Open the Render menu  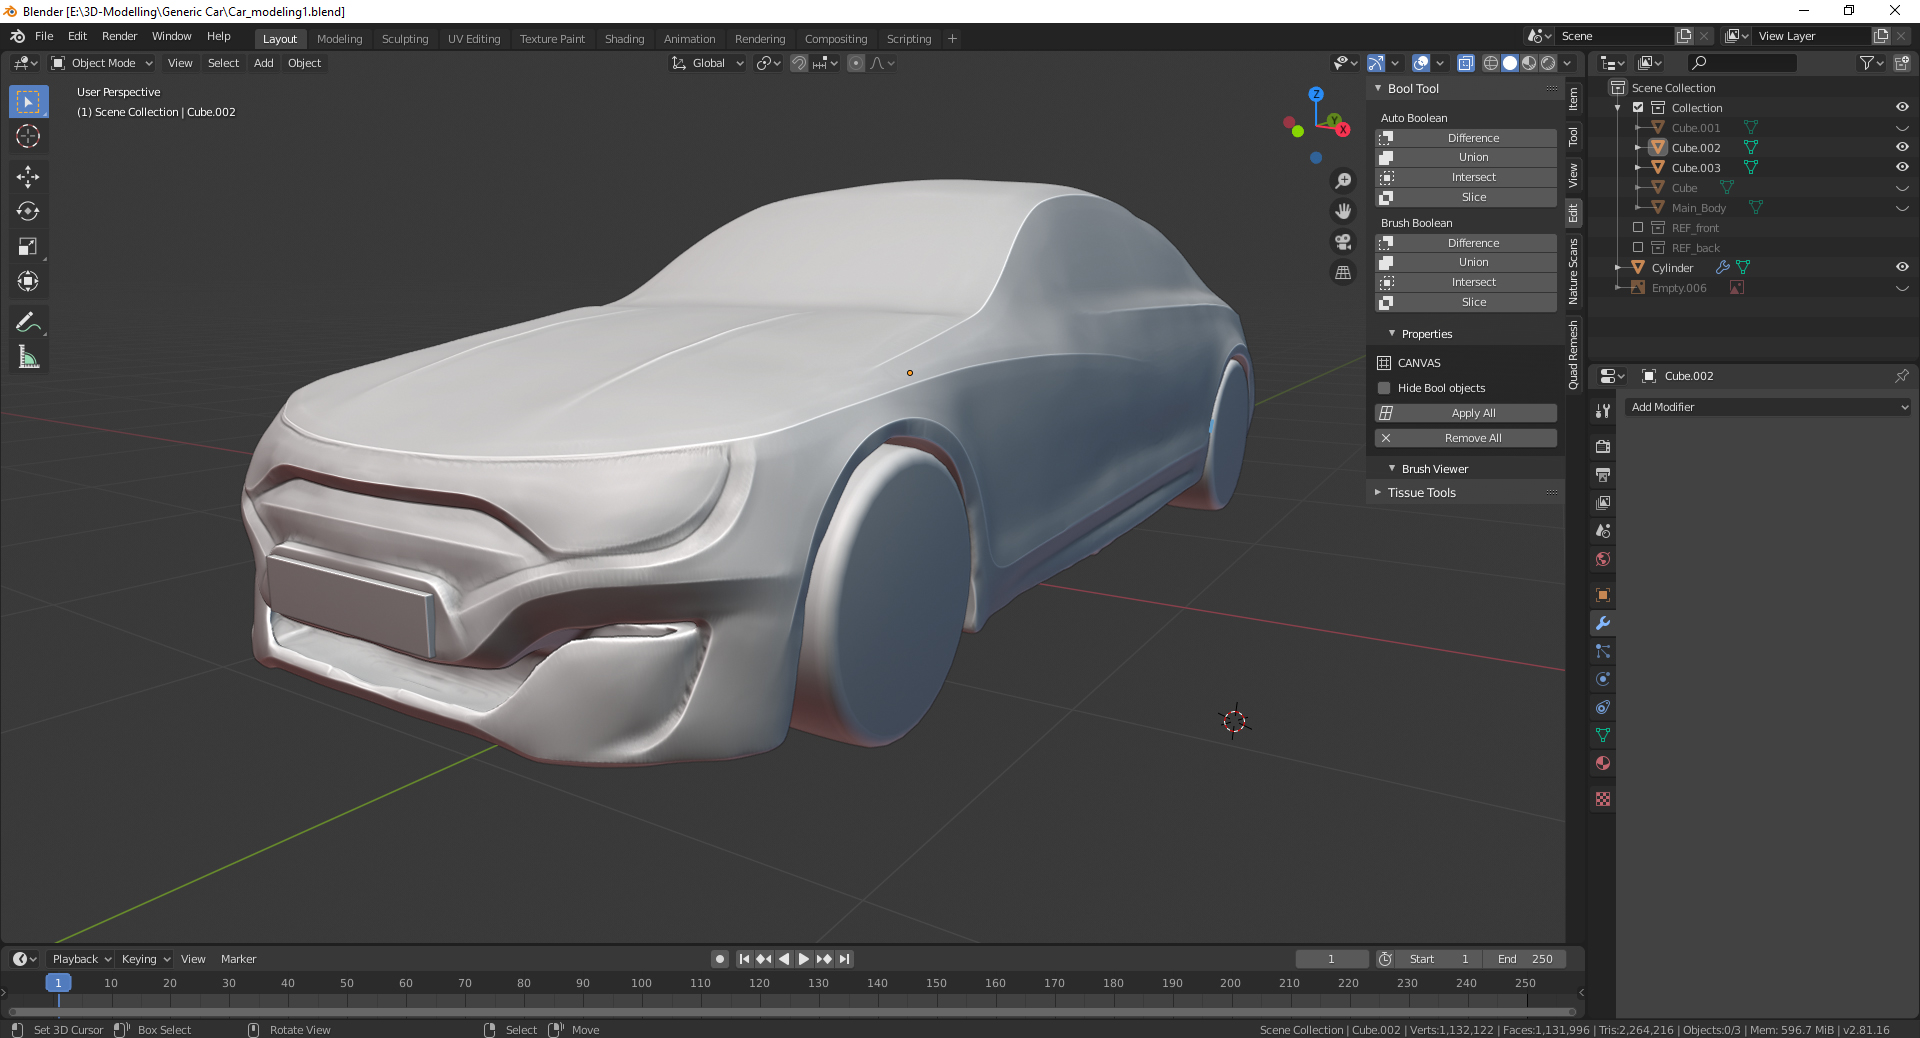click(x=119, y=36)
